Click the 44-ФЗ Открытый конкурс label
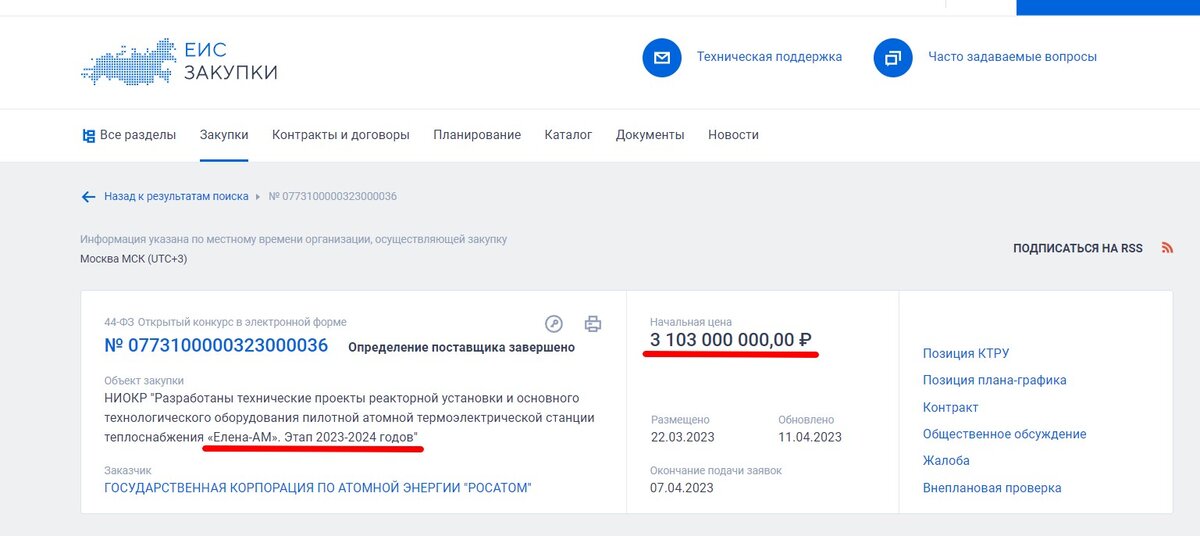Screen dimensions: 1200x536 225,322
